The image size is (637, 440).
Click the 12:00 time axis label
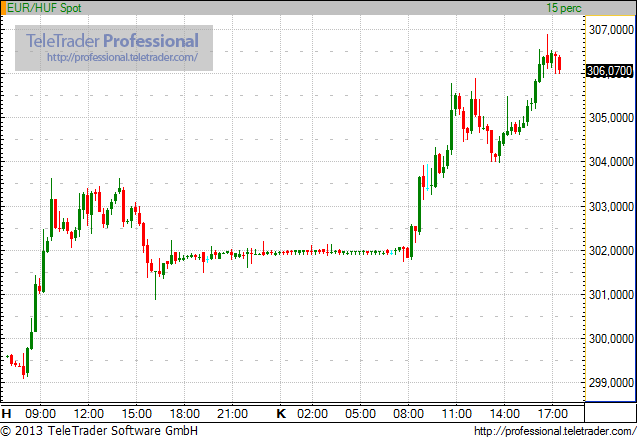pos(88,414)
